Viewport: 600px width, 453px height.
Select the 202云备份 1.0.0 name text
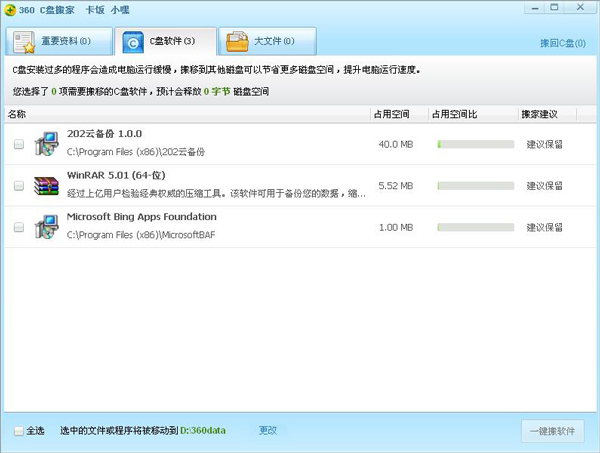click(104, 134)
